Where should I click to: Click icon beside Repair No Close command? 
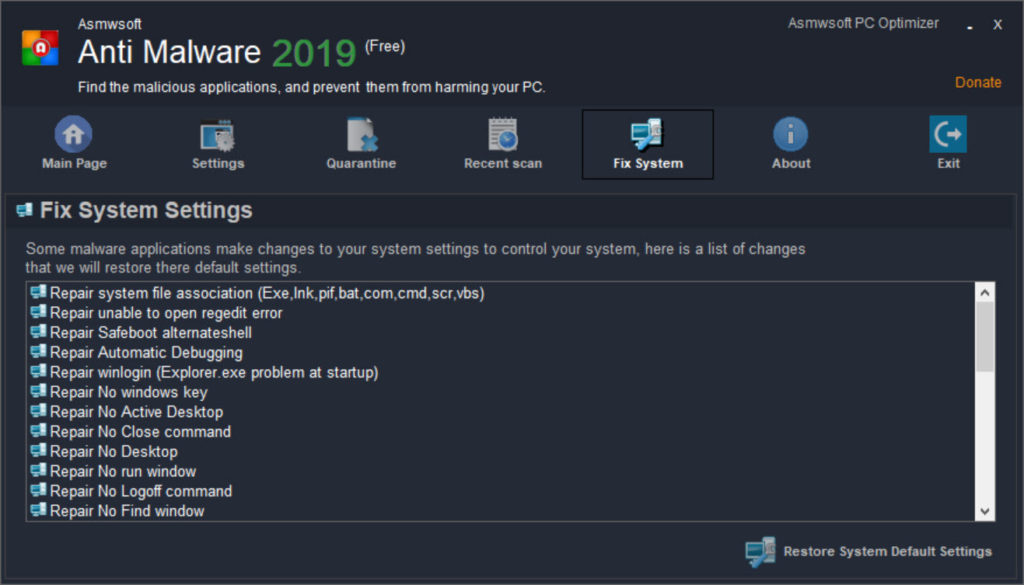click(x=39, y=430)
